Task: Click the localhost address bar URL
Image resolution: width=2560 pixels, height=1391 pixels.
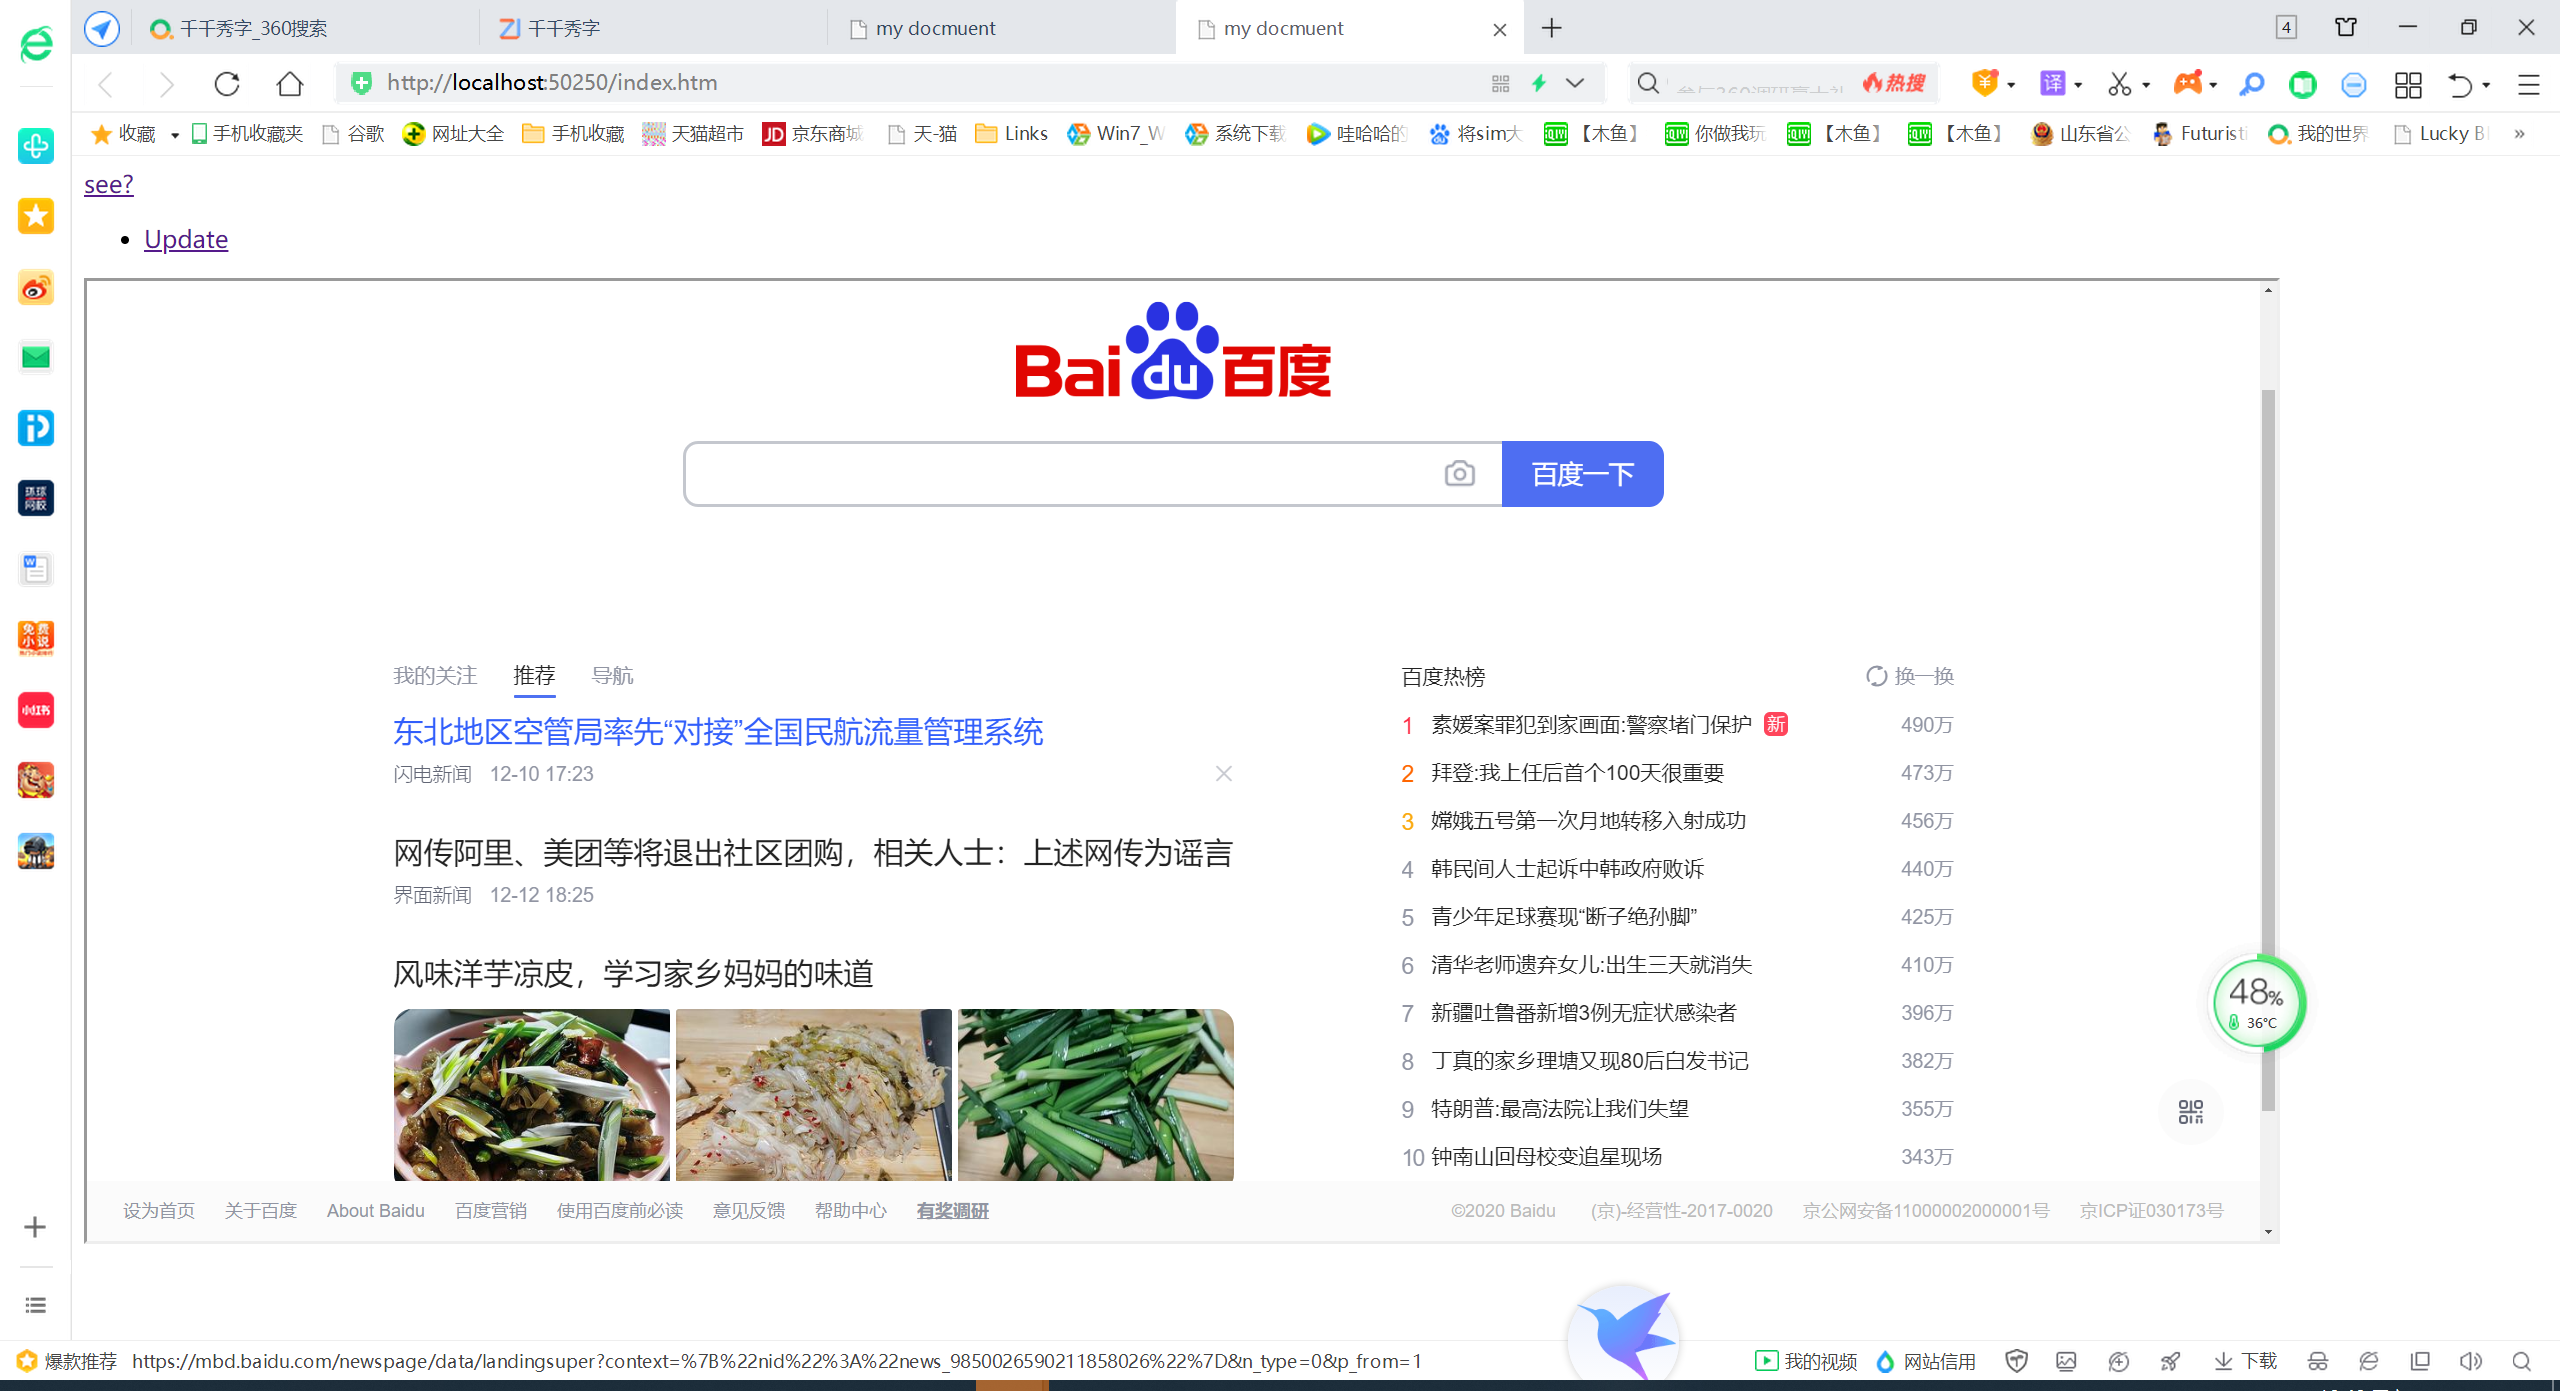Action: pyautogui.click(x=552, y=83)
